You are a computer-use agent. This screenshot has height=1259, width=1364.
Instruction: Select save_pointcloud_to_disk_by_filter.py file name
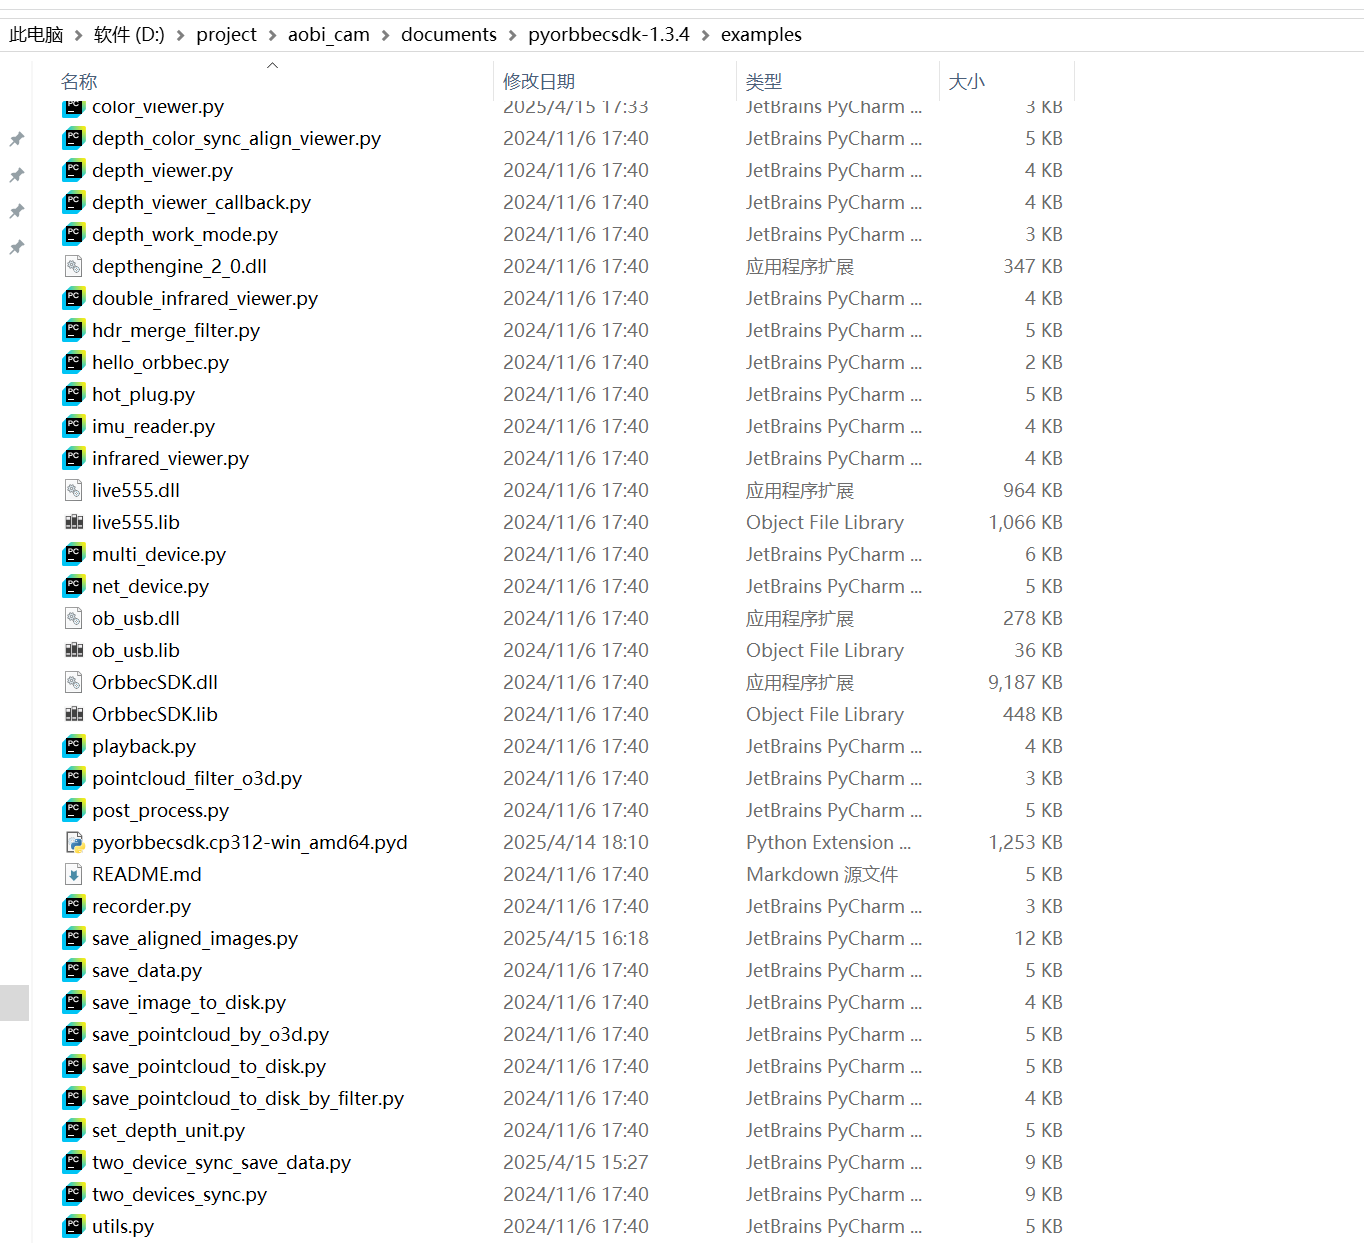tap(248, 1098)
